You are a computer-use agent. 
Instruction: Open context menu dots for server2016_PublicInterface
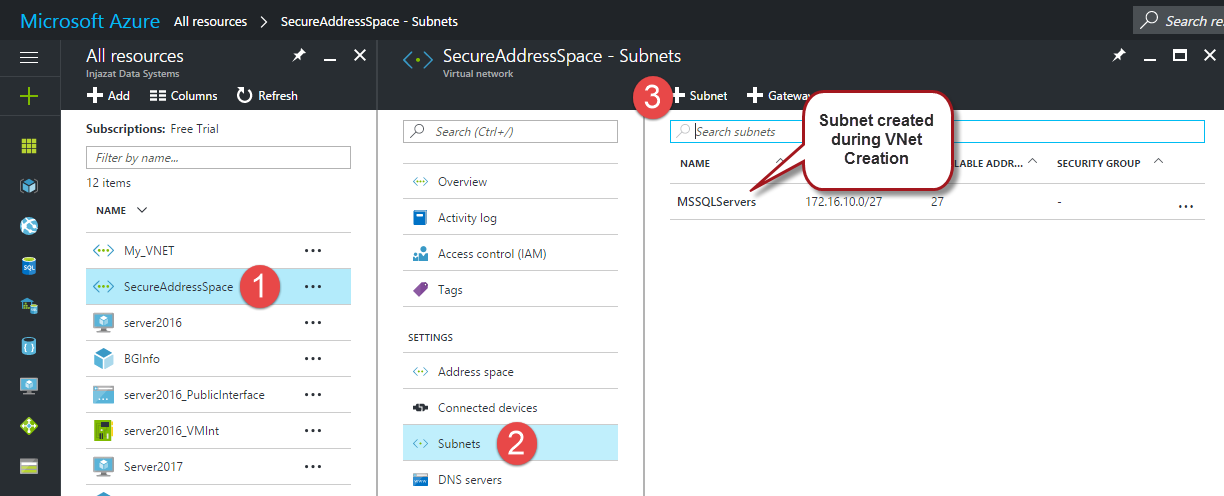(x=313, y=394)
